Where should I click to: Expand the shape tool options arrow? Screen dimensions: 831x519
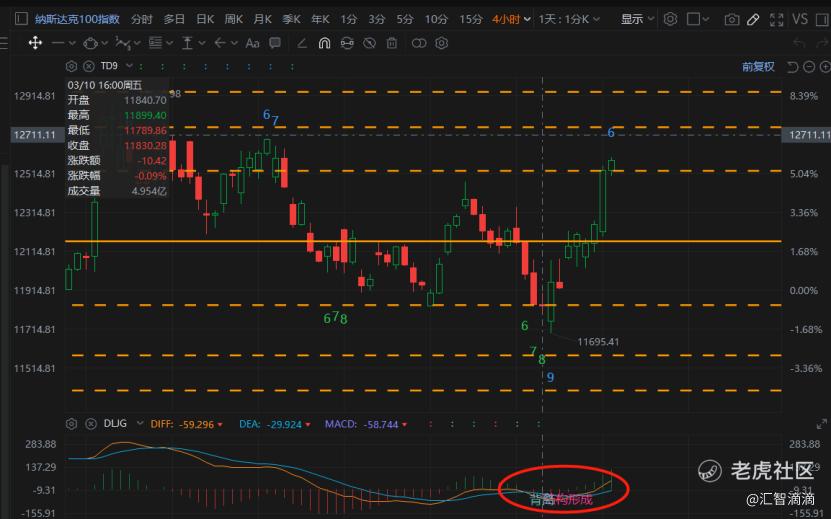click(x=104, y=43)
